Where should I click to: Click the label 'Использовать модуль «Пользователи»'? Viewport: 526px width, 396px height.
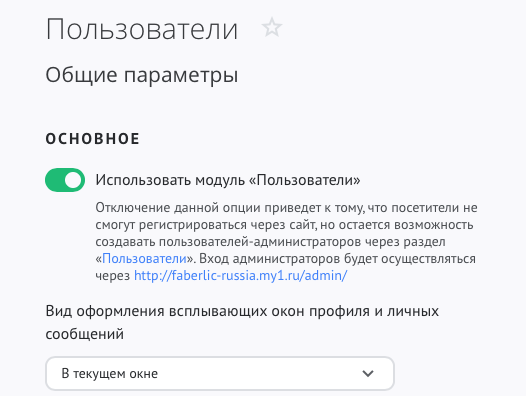228,180
